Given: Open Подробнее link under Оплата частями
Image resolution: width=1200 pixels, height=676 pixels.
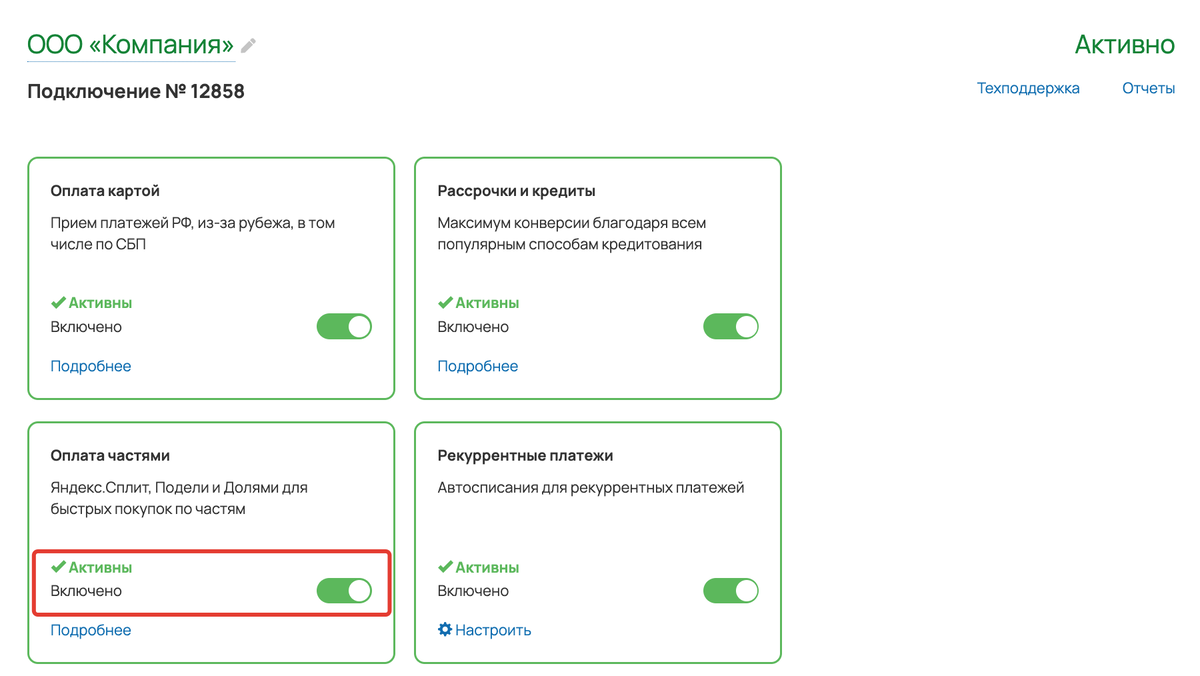Looking at the screenshot, I should (x=91, y=630).
